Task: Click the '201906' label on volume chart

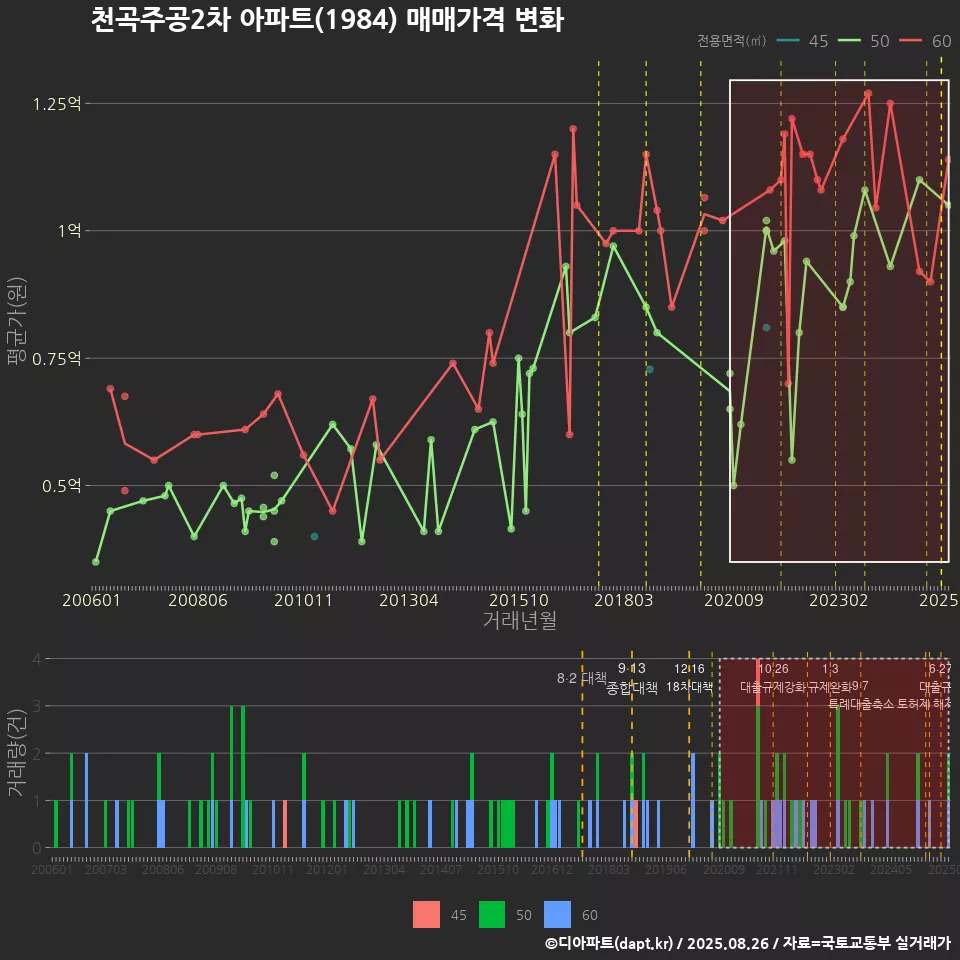Action: (666, 869)
